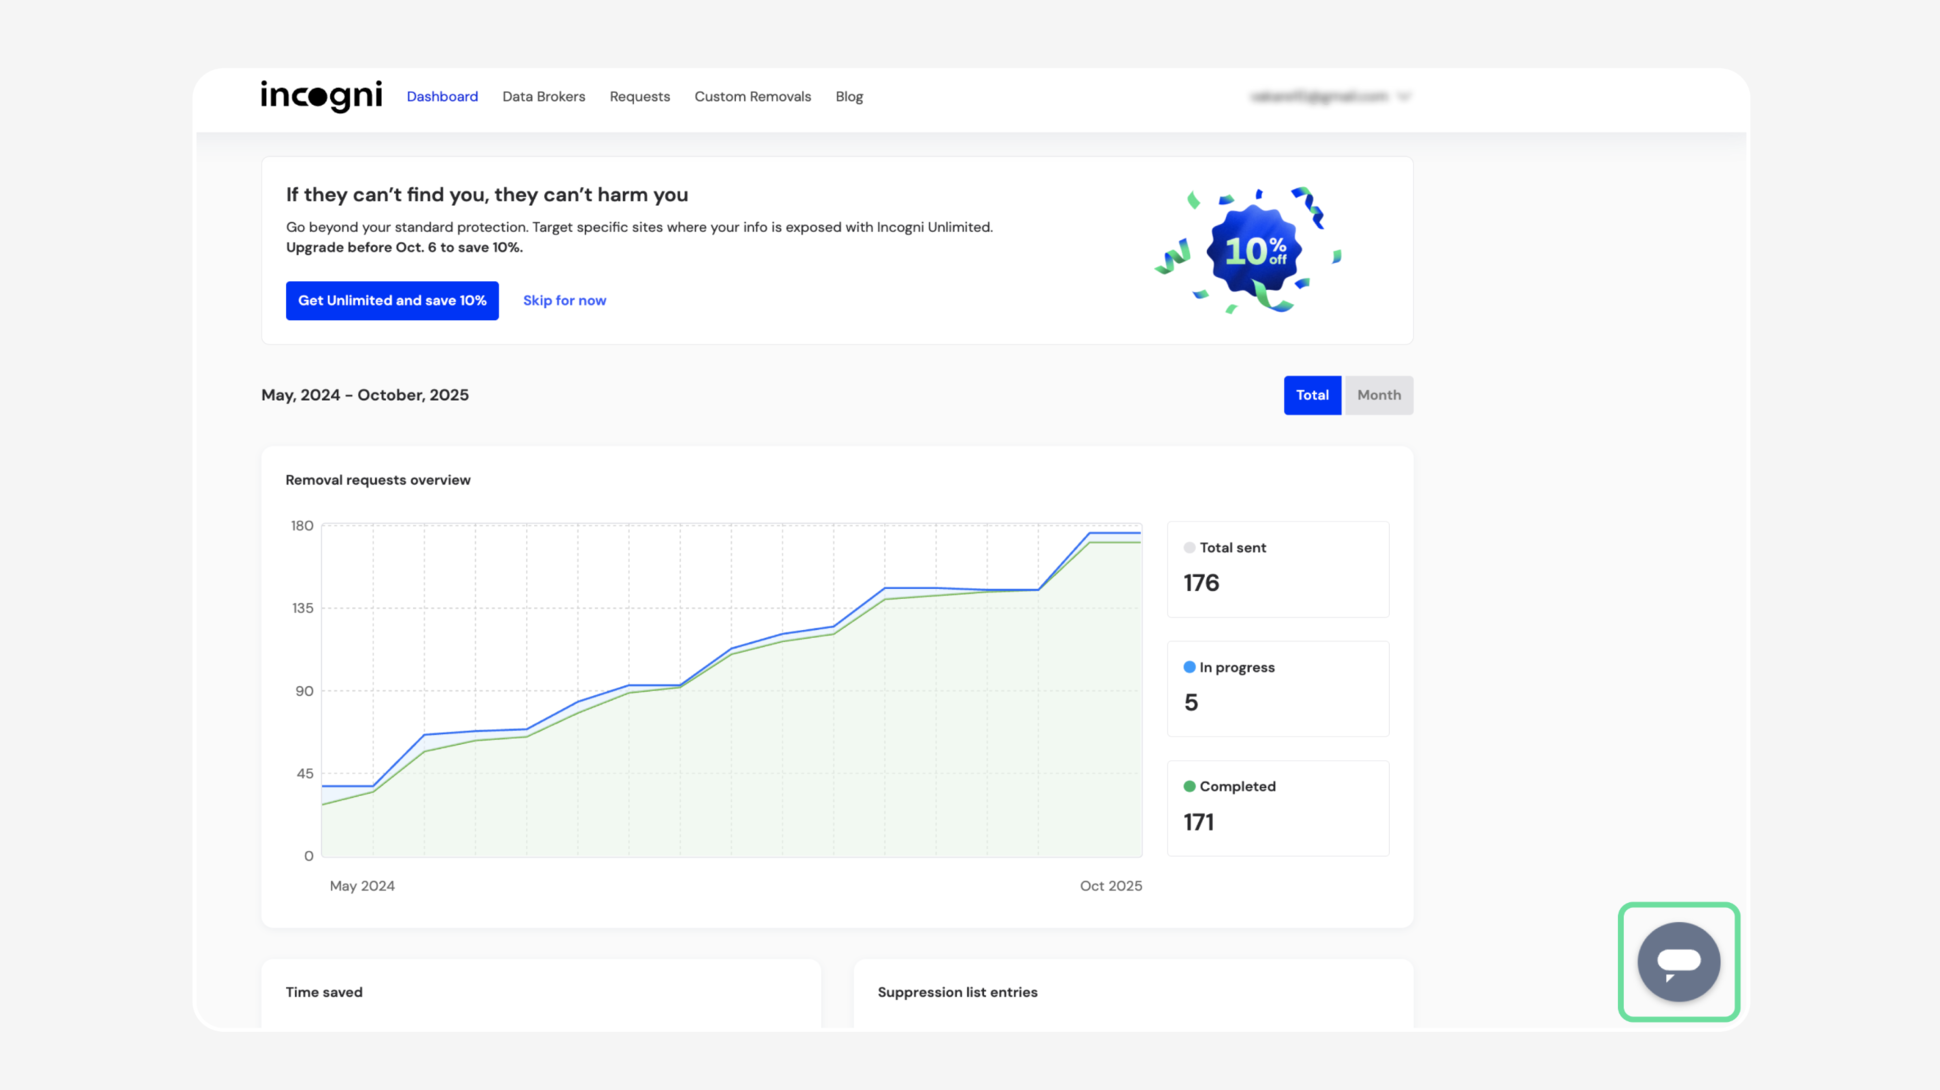1940x1090 pixels.
Task: Select the Total sent stat card
Action: point(1278,569)
